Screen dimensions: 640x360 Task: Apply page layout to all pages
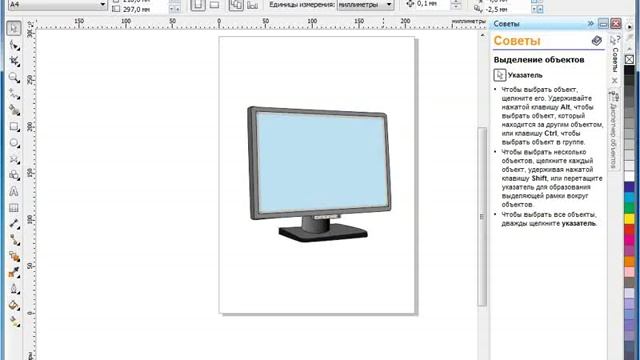click(x=236, y=5)
